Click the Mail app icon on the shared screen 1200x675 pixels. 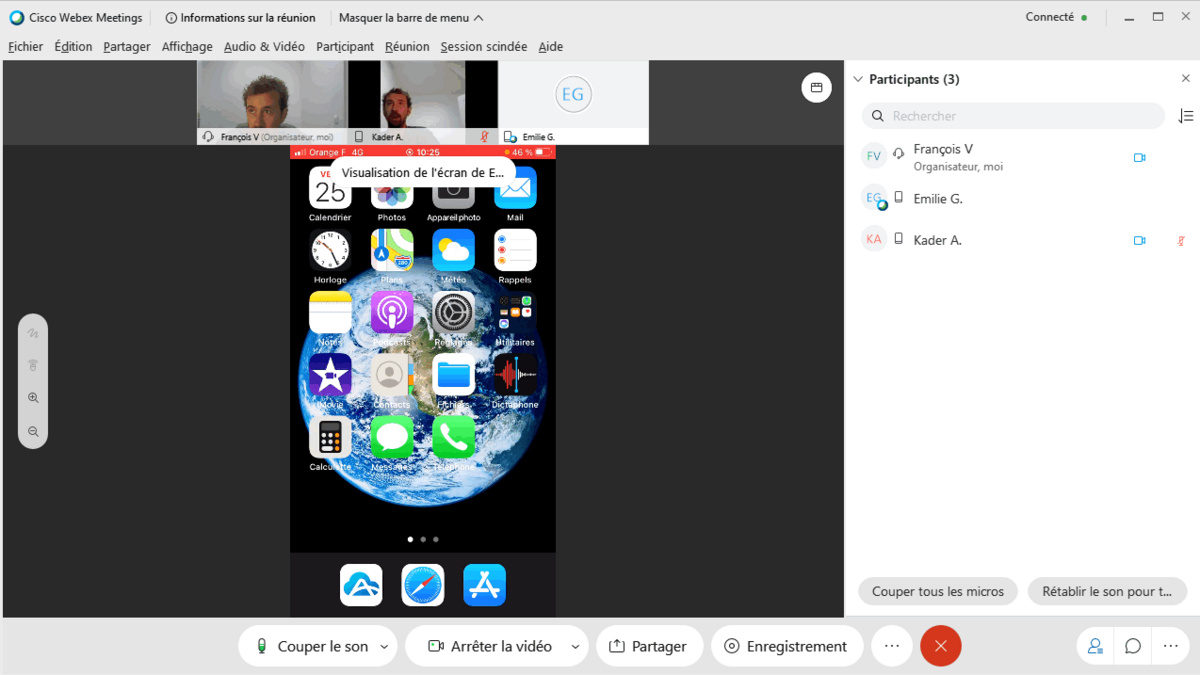[x=515, y=189]
